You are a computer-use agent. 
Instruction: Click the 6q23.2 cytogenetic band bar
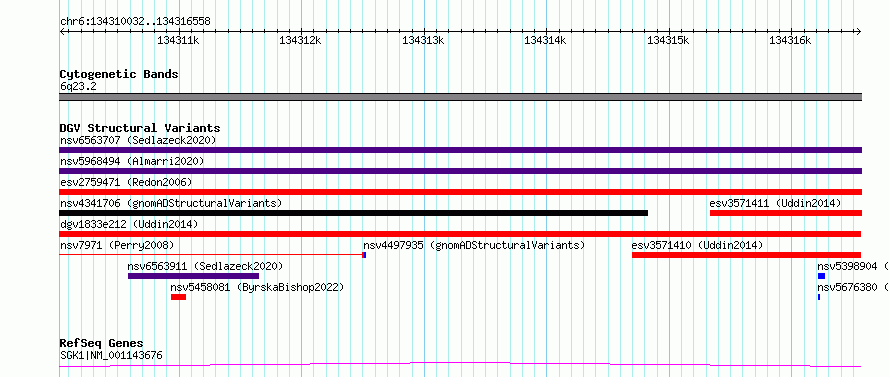(460, 97)
